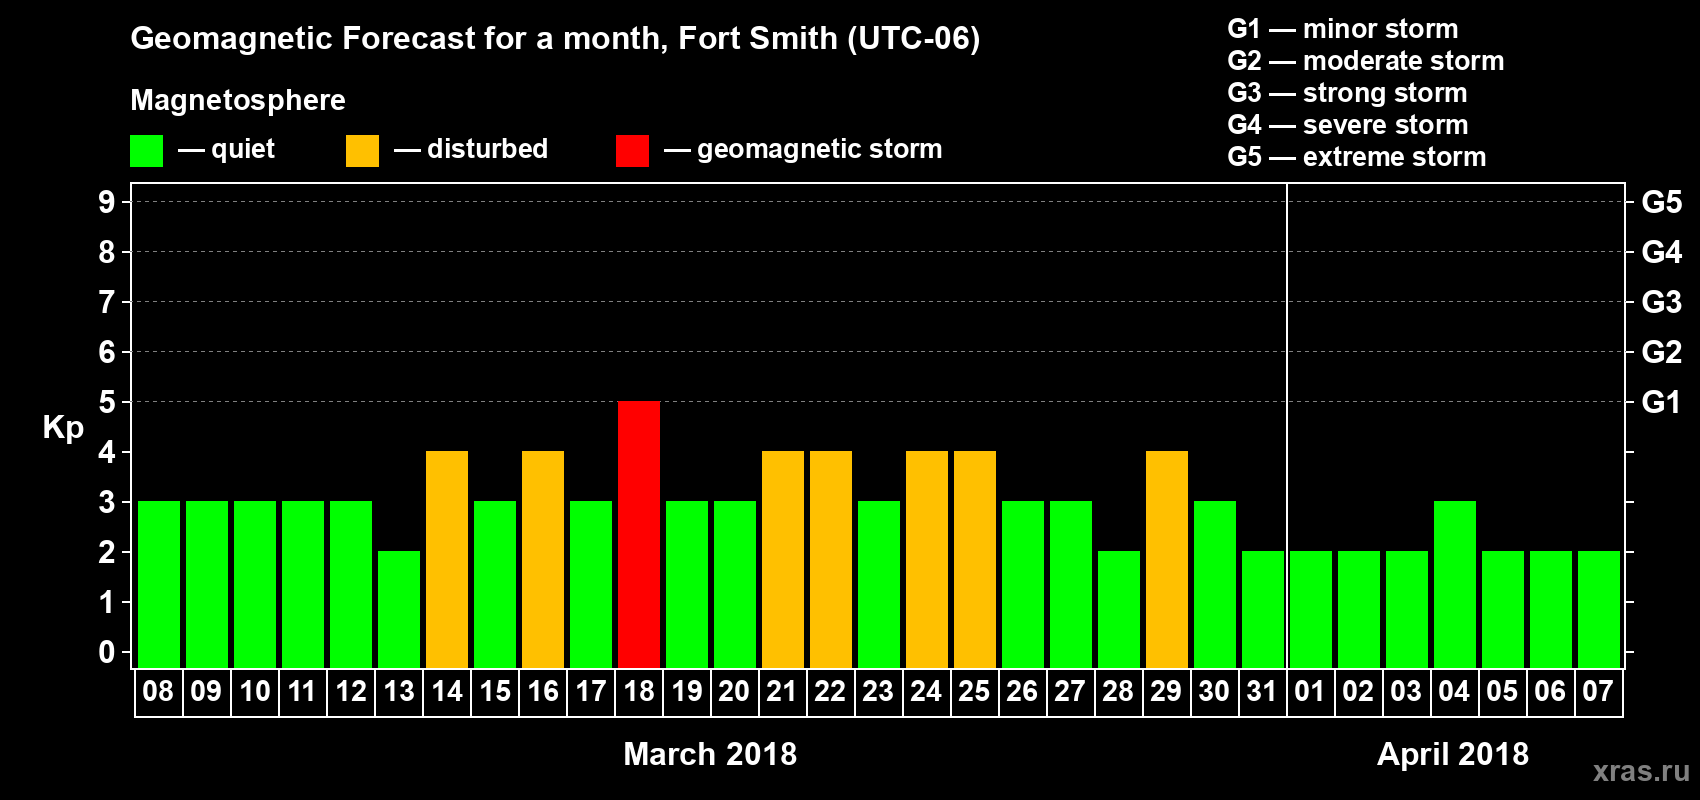1700x800 pixels.
Task: Click the green bar above April date 01
Action: tap(1311, 609)
